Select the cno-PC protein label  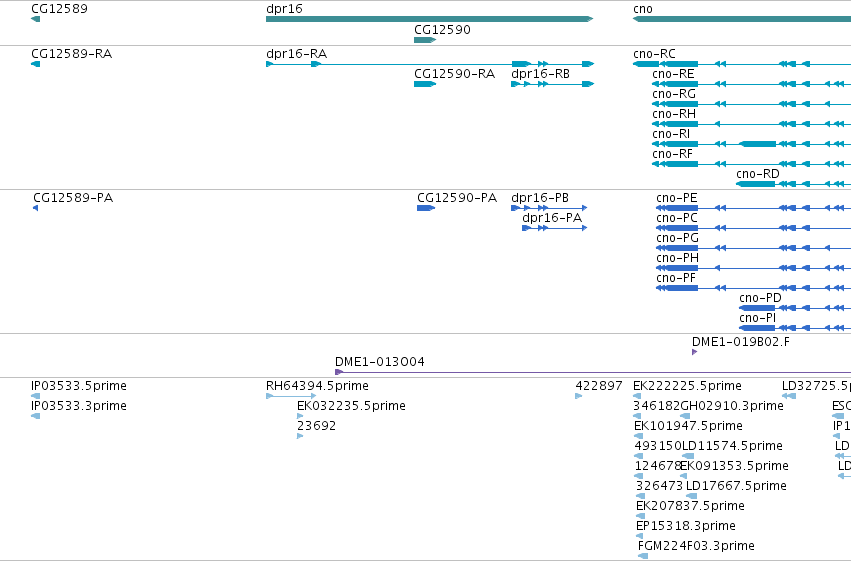click(677, 218)
